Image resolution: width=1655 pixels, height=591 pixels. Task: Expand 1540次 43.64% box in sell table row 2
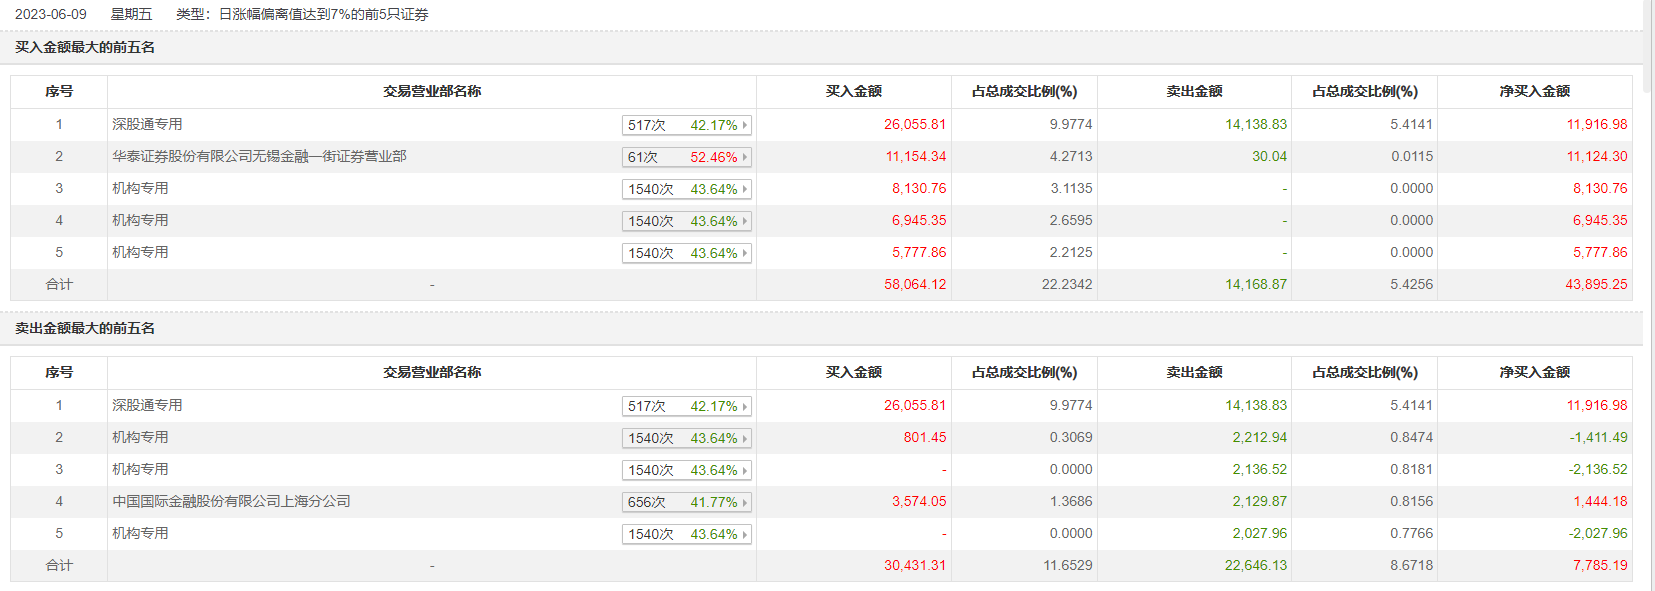[686, 438]
